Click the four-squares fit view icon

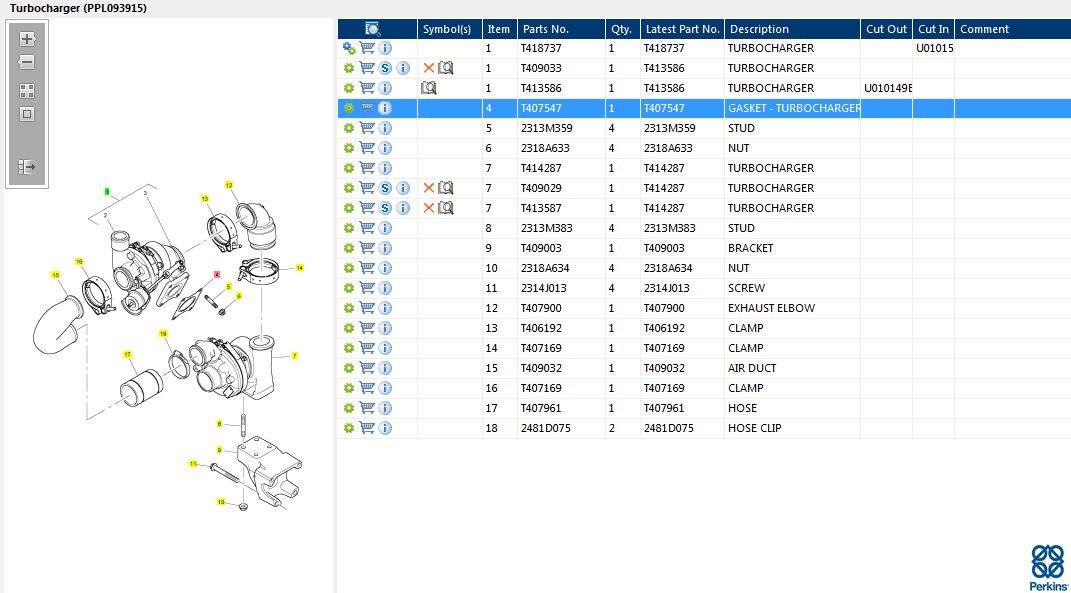(27, 90)
